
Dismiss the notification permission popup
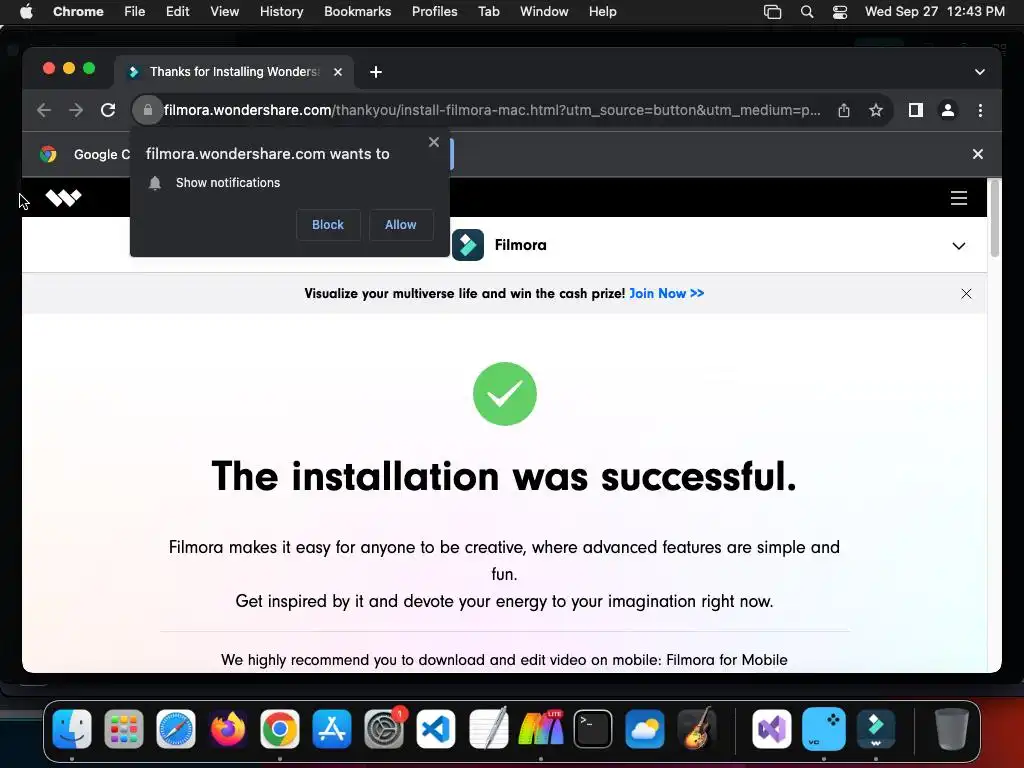434,142
